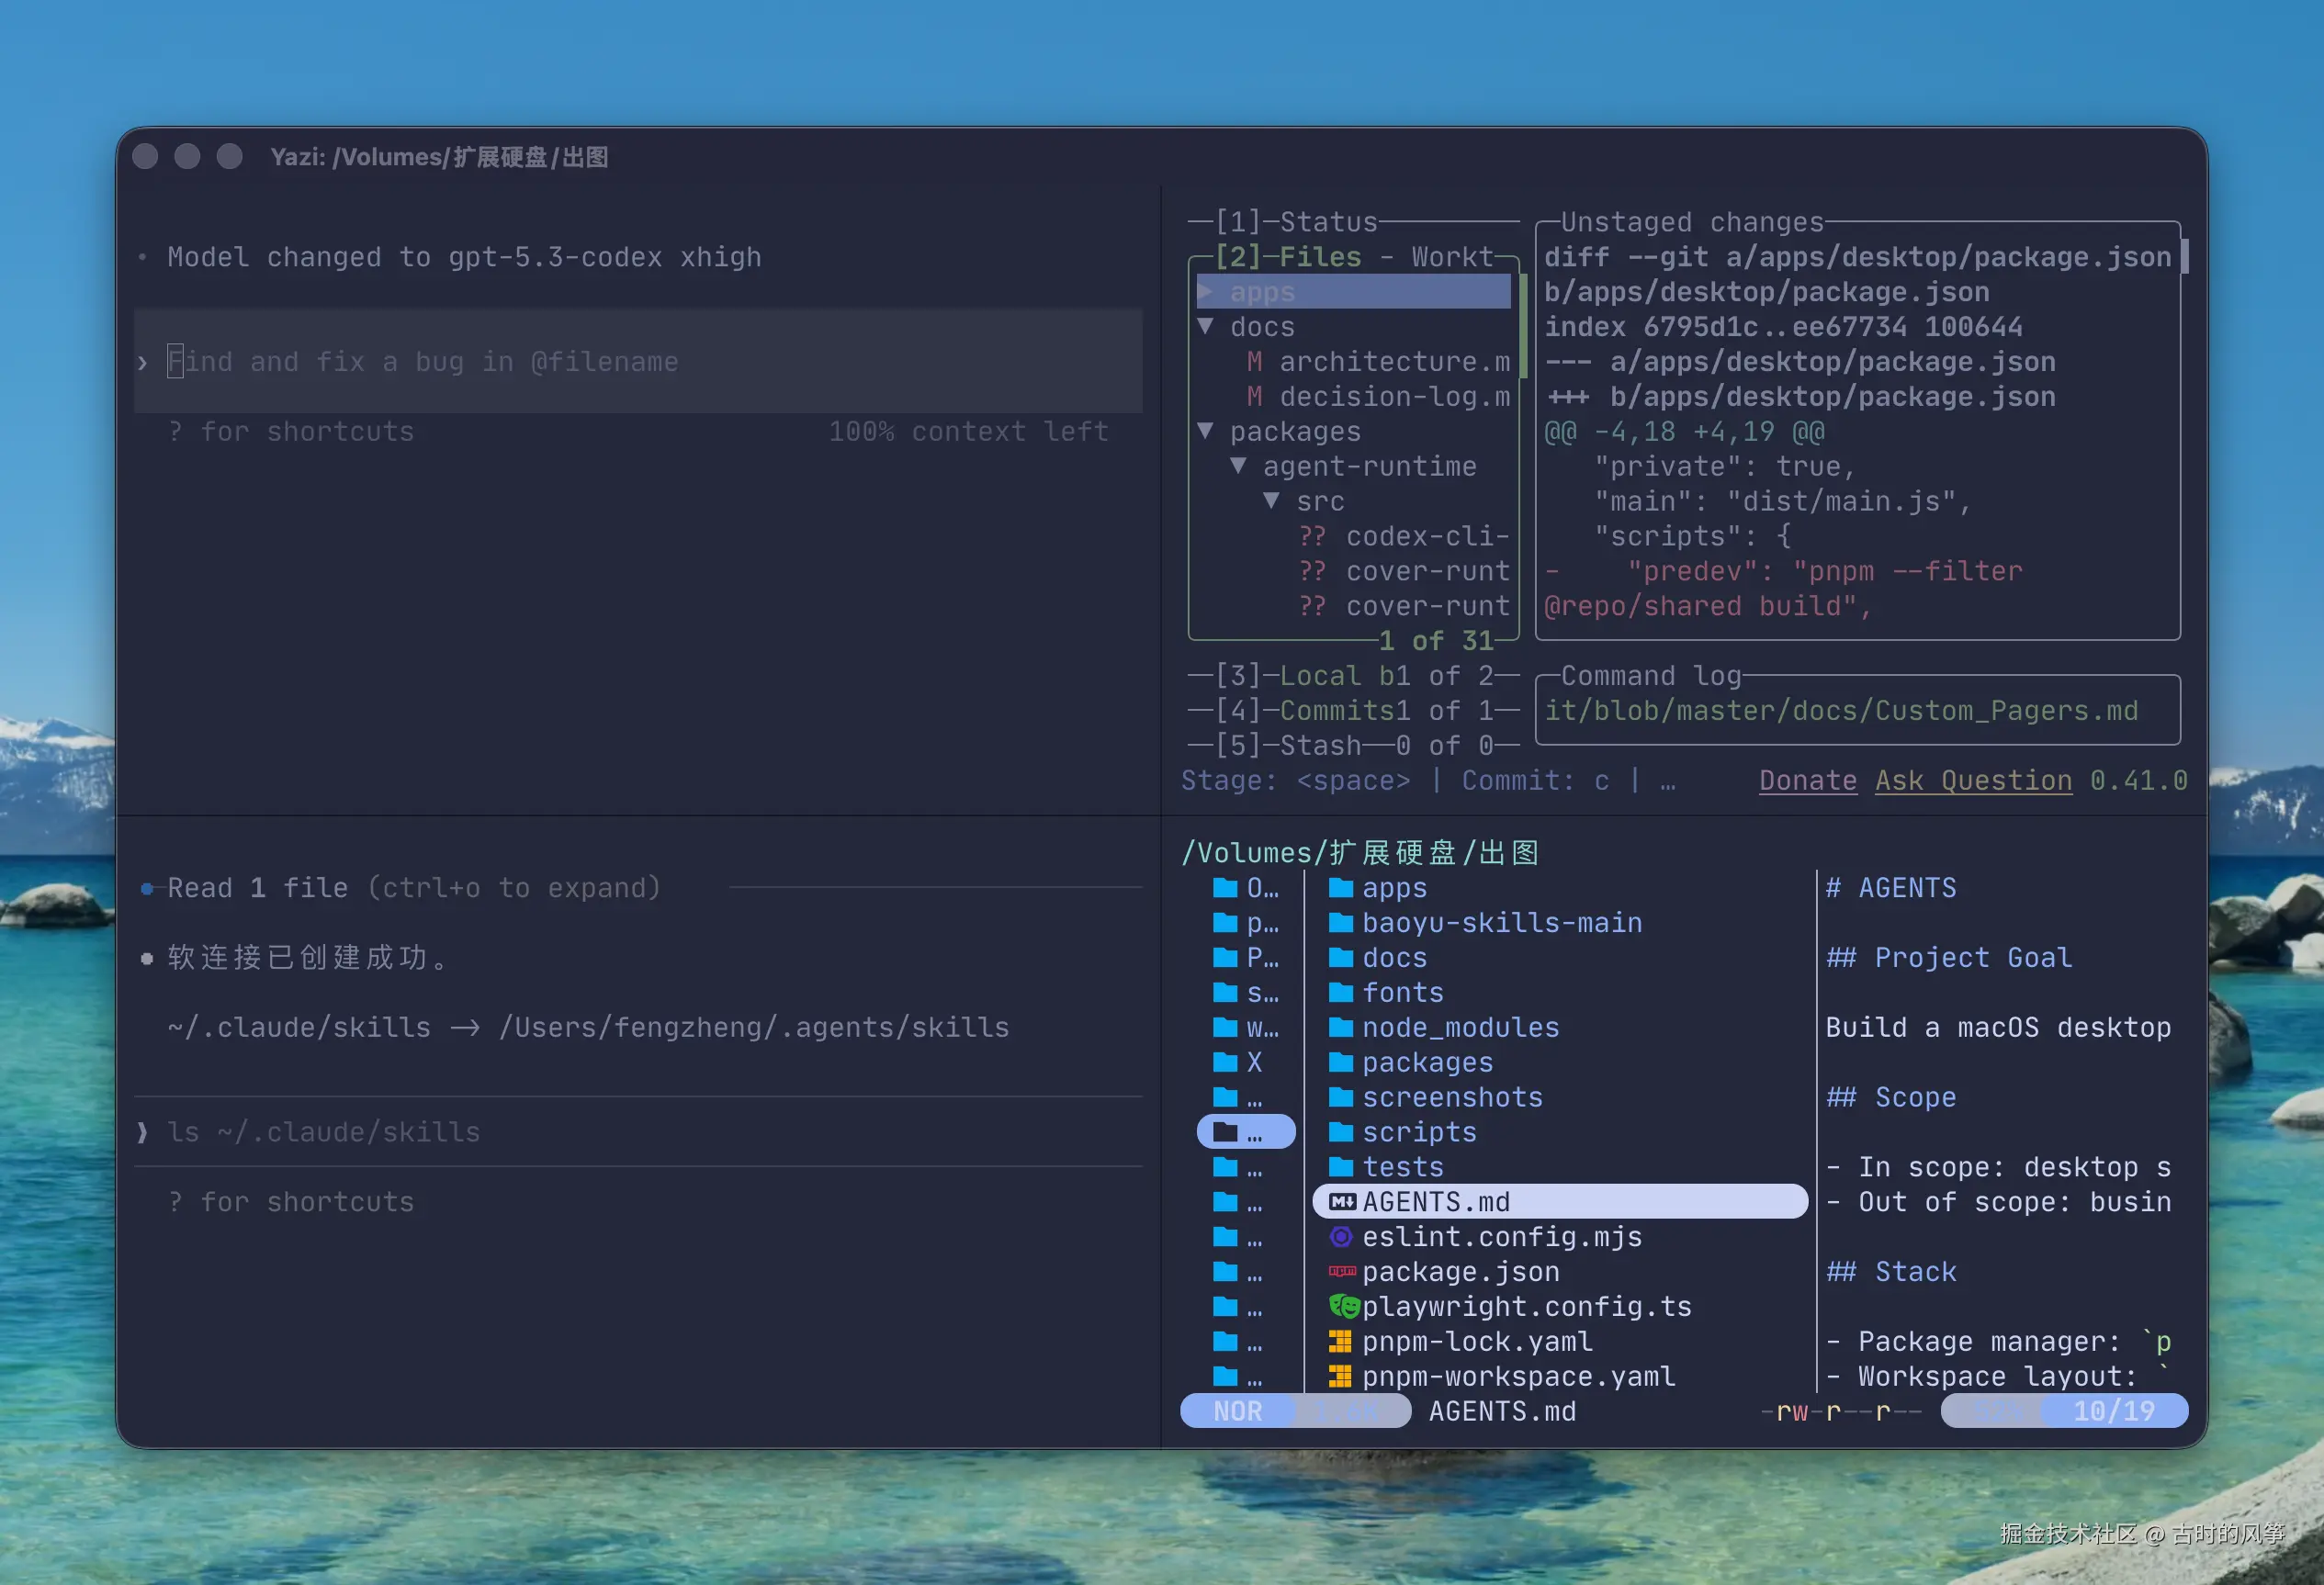Collapse the docs tree in lazygit
This screenshot has width=2324, height=1585.
(x=1206, y=327)
